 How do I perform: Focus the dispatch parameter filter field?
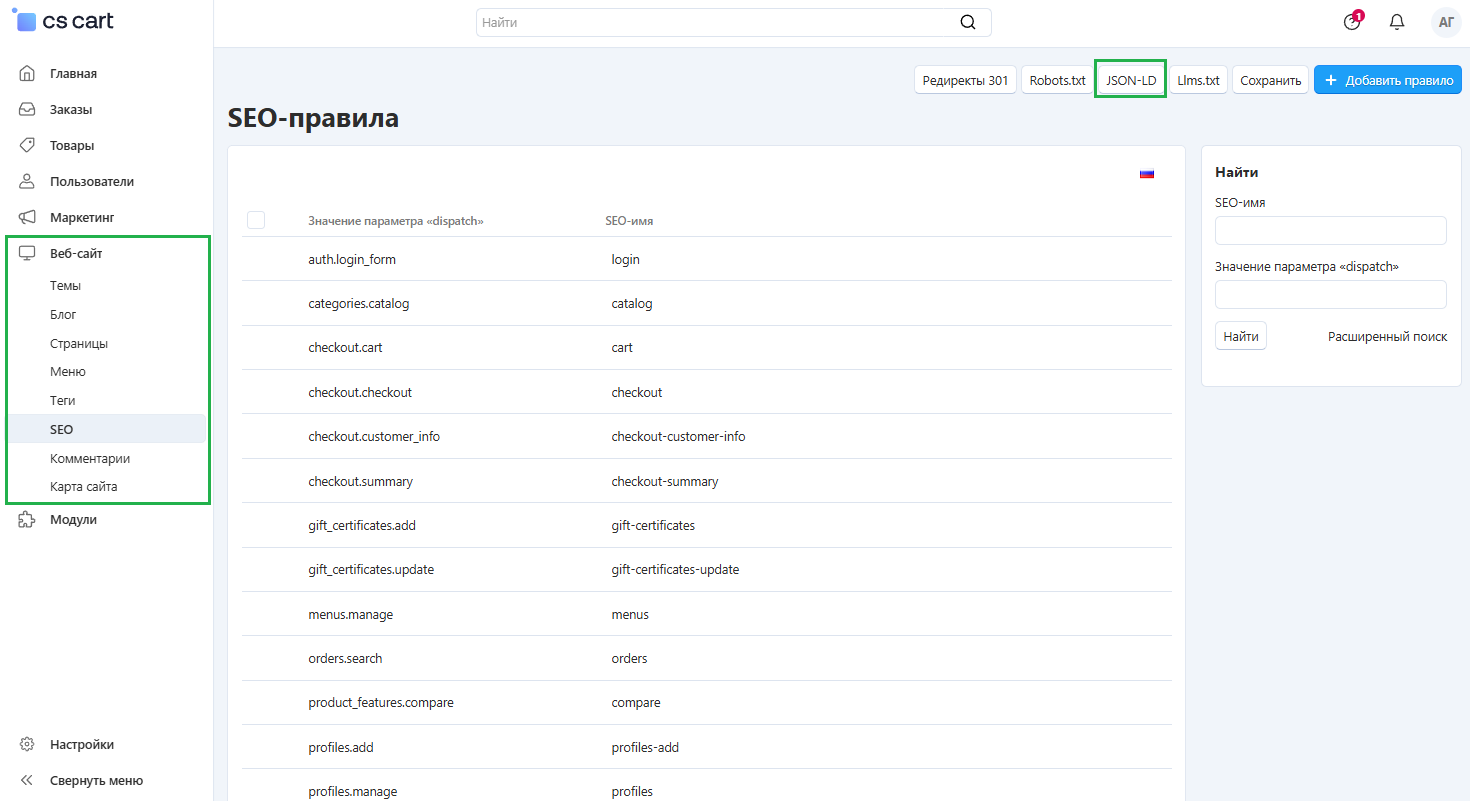tap(1331, 294)
